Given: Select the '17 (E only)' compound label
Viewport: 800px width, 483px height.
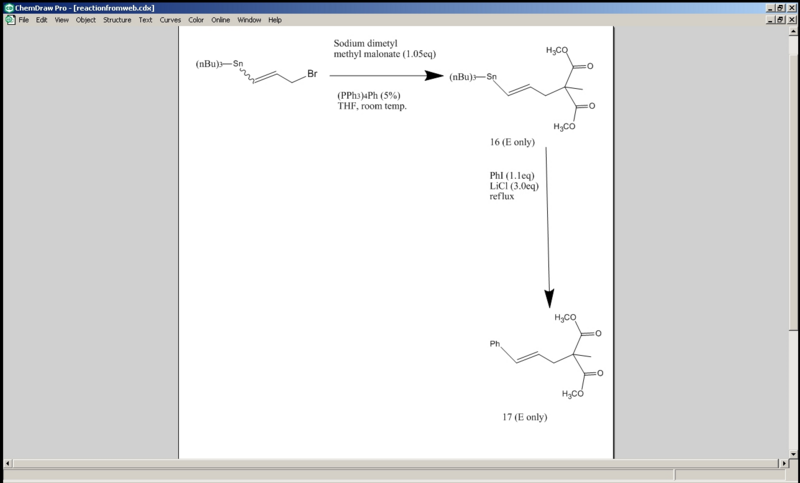Looking at the screenshot, I should tap(524, 417).
